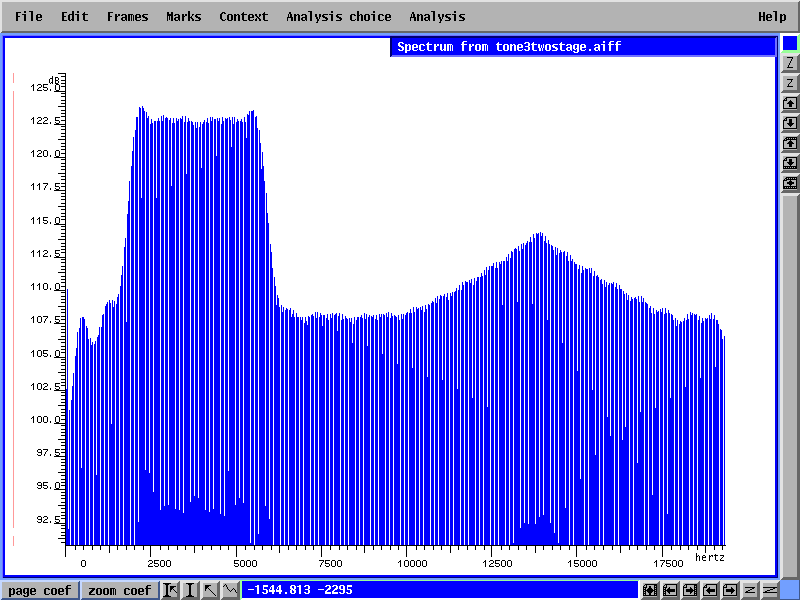Image resolution: width=800 pixels, height=600 pixels.
Task: Select the curve drawing tool in bottom bar
Action: pos(231,590)
